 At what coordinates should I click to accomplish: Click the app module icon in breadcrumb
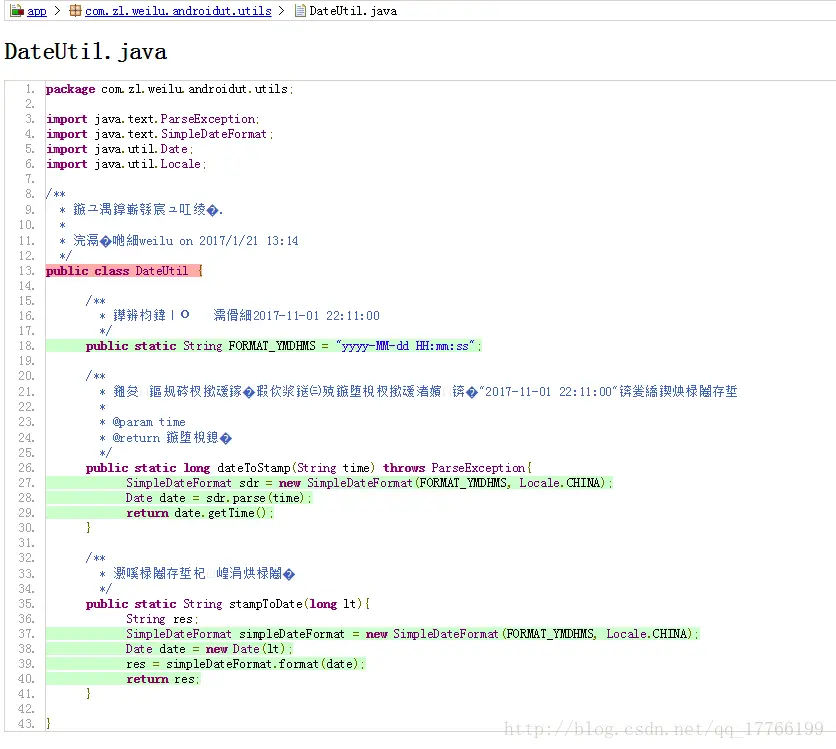click(17, 10)
